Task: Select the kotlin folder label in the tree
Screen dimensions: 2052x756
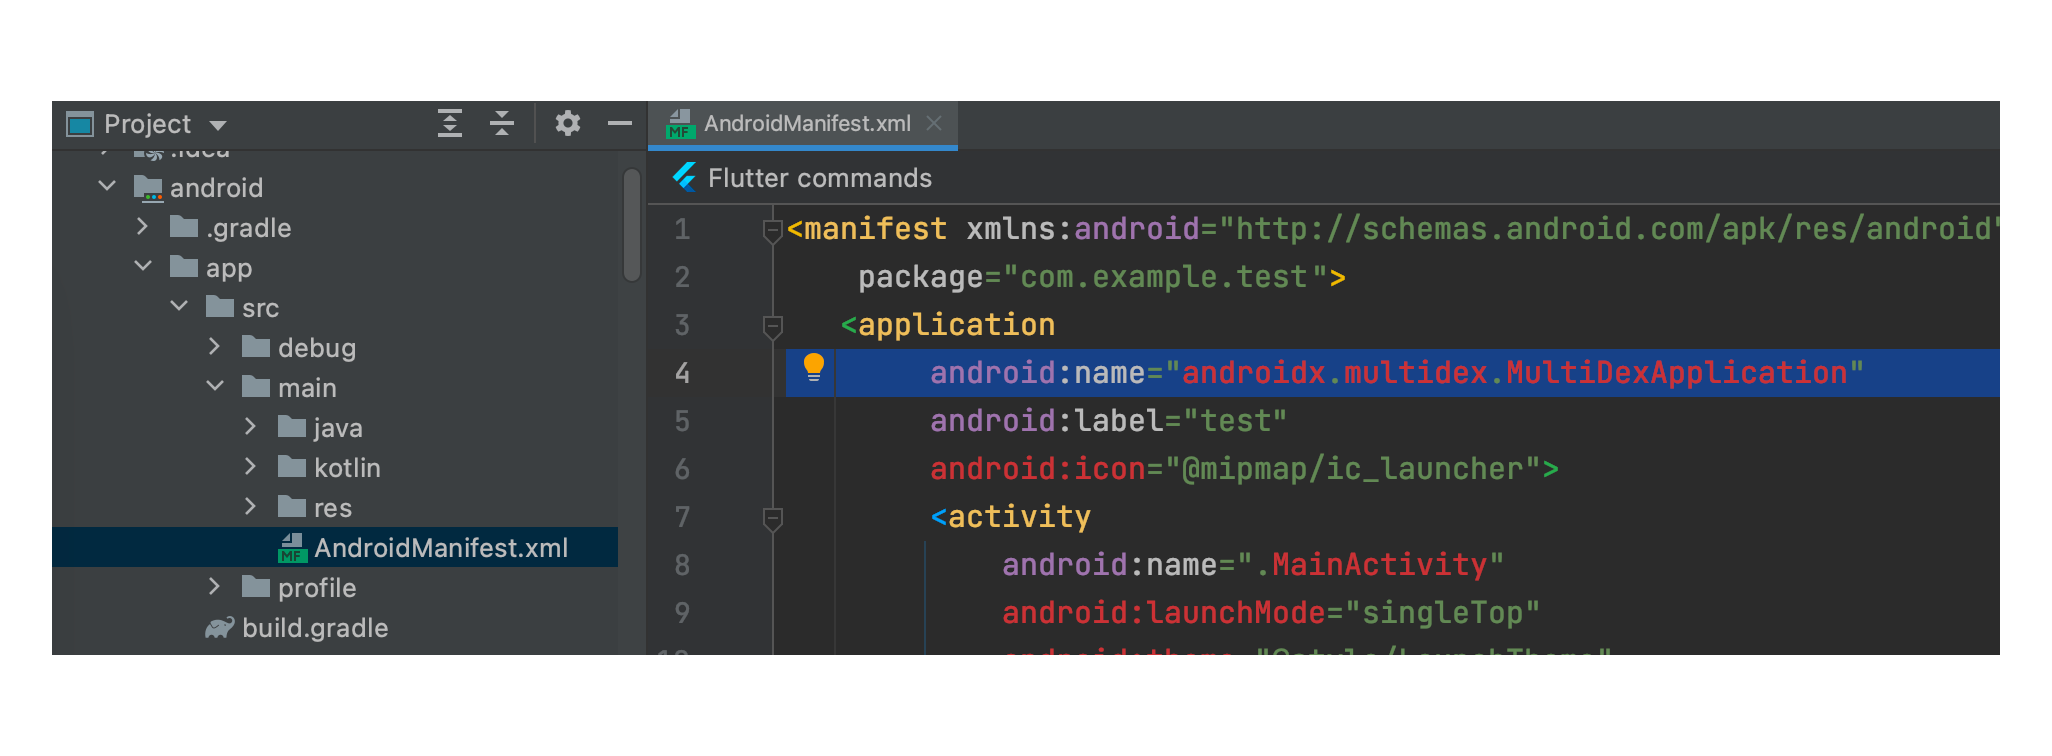Action: click(x=347, y=468)
